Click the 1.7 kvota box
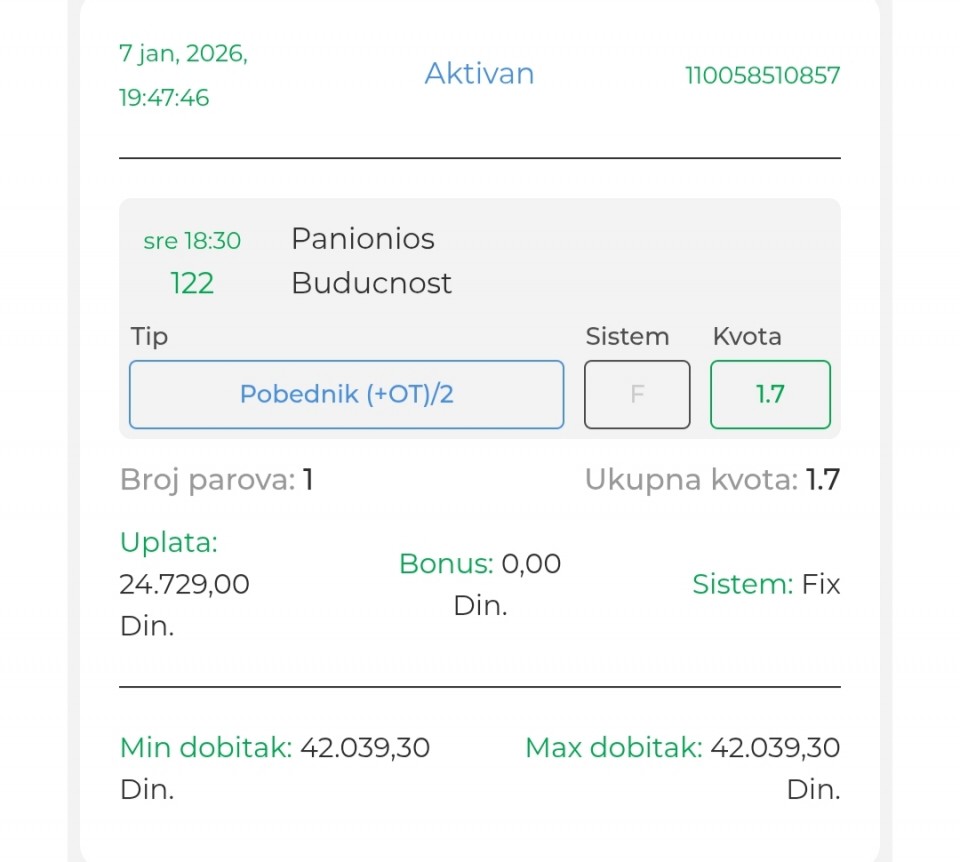This screenshot has width=960, height=862. point(770,394)
